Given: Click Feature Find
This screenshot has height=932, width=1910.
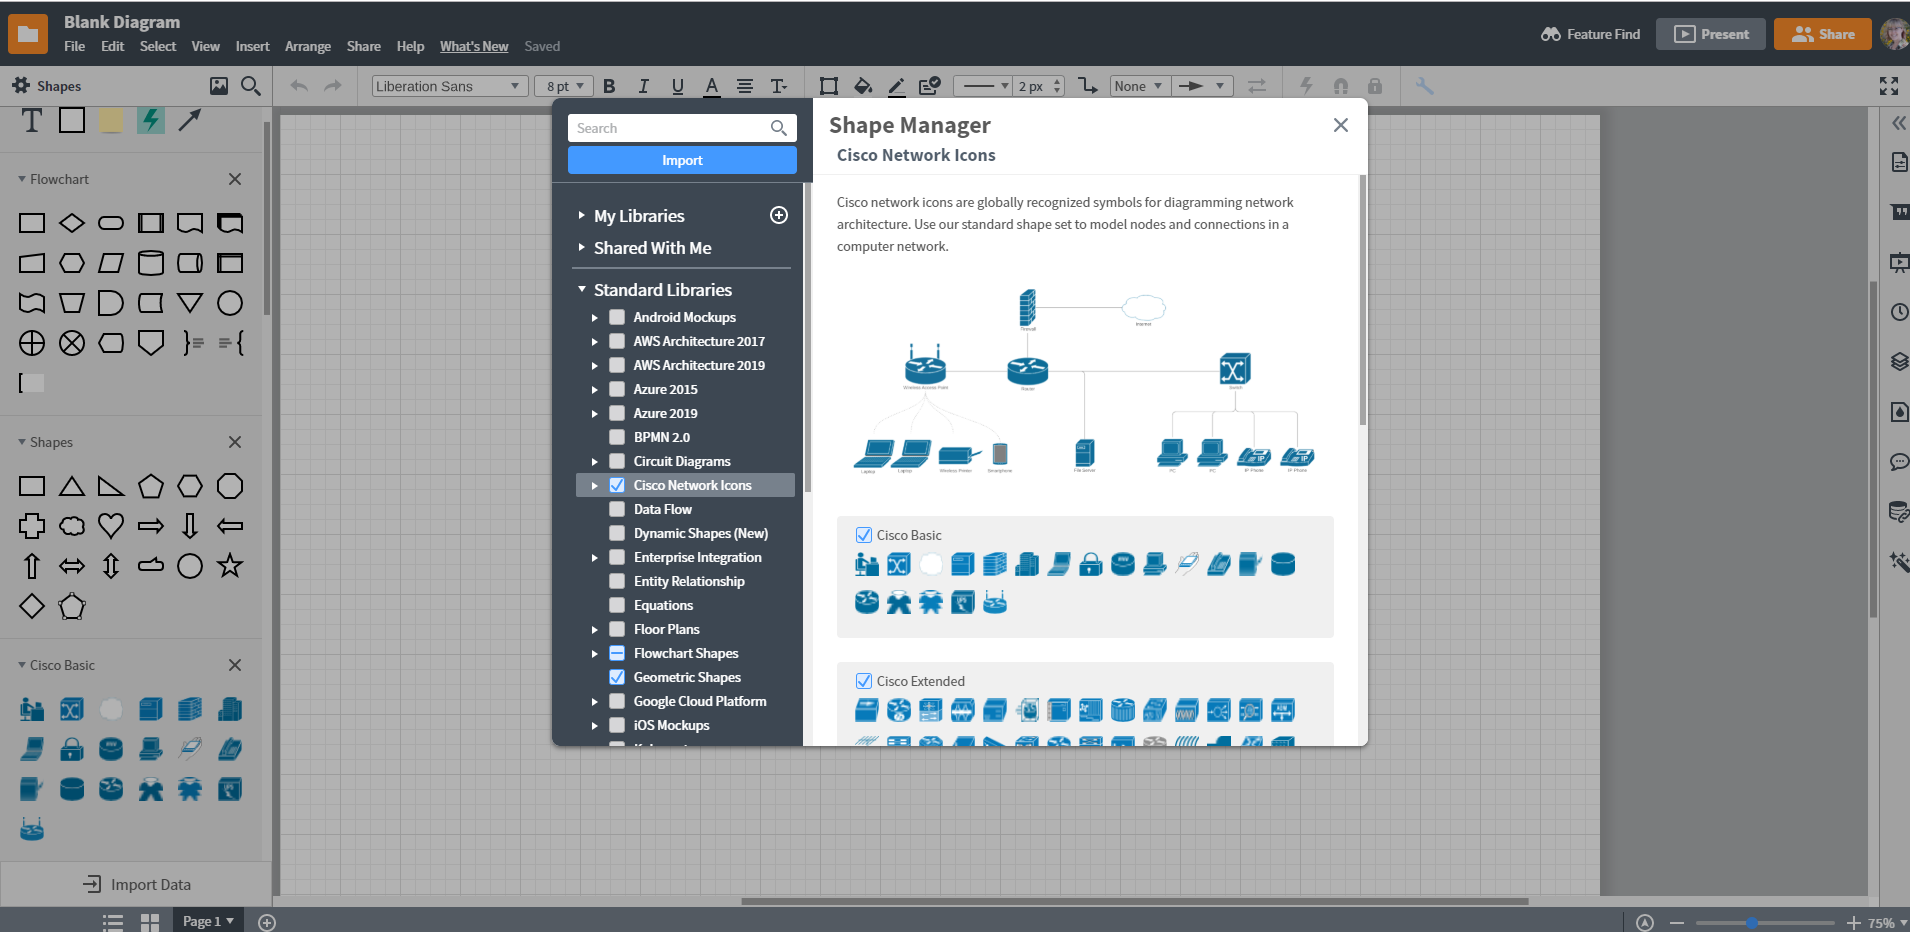Looking at the screenshot, I should 1590,34.
